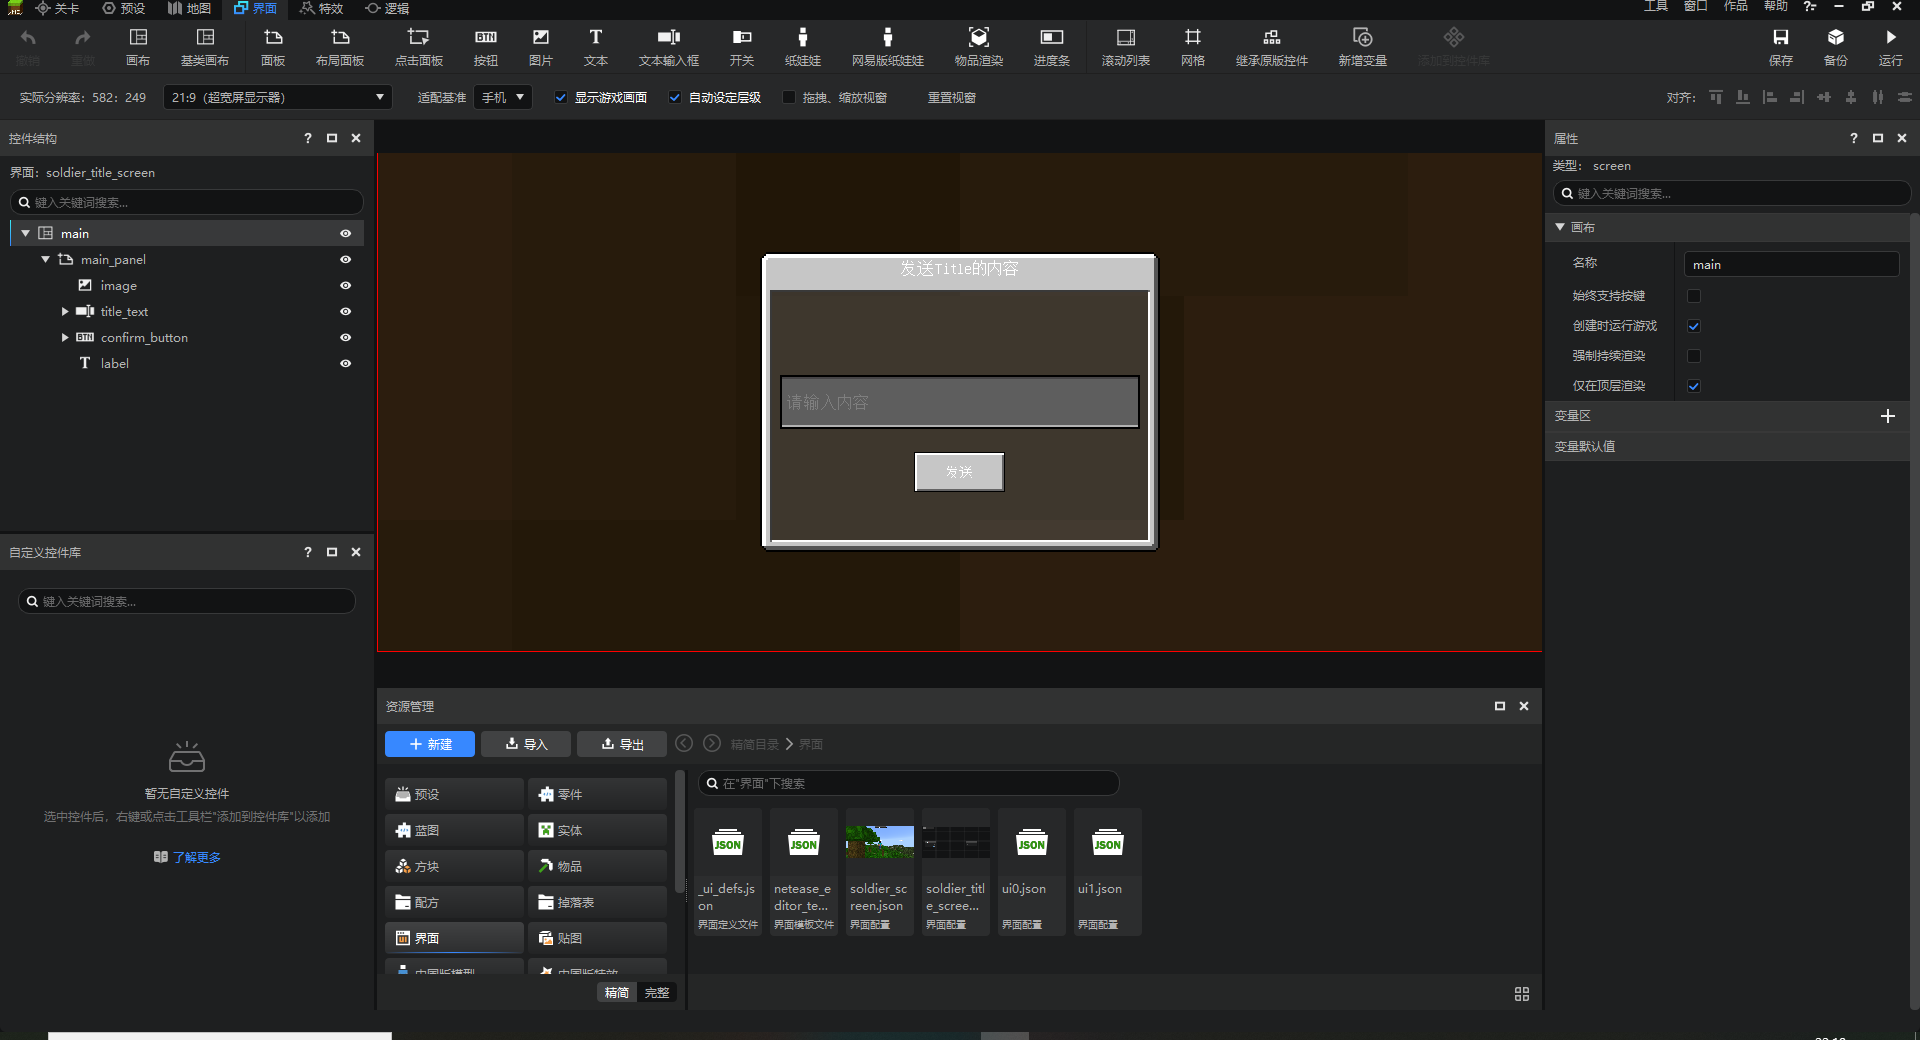Select the 文本输入框 text input tool
The height and width of the screenshot is (1040, 1920).
(668, 46)
